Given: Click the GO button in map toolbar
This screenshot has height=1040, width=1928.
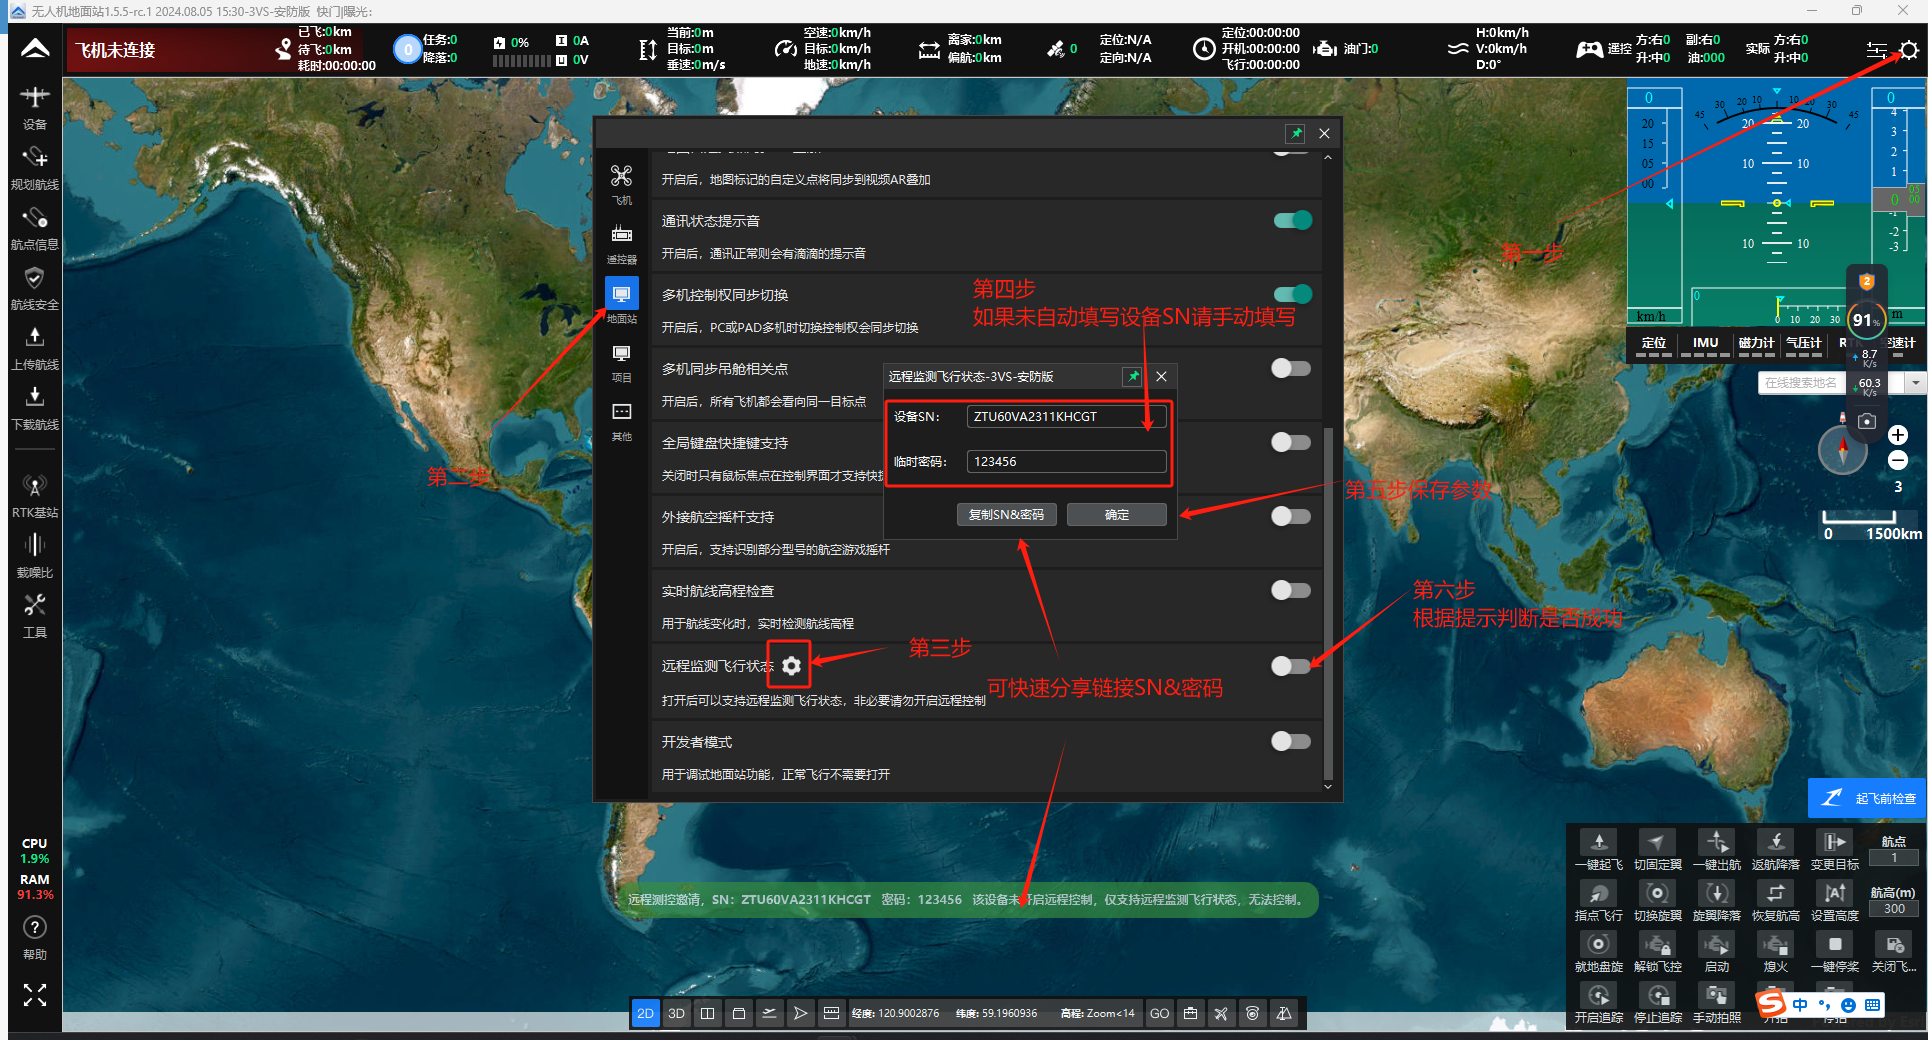Looking at the screenshot, I should (x=1159, y=1013).
